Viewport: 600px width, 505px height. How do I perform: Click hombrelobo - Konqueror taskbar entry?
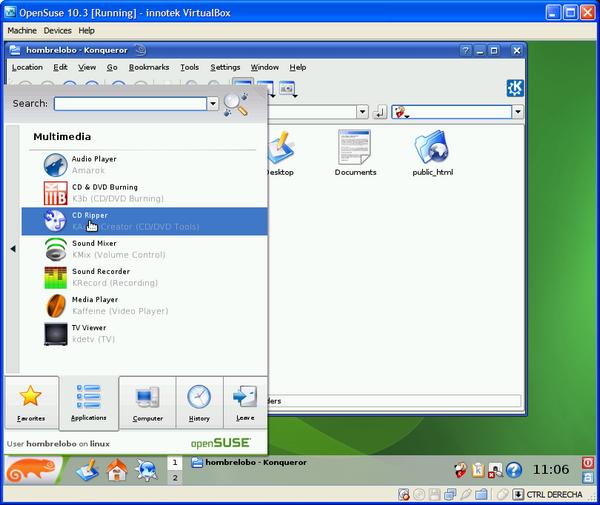(x=249, y=463)
